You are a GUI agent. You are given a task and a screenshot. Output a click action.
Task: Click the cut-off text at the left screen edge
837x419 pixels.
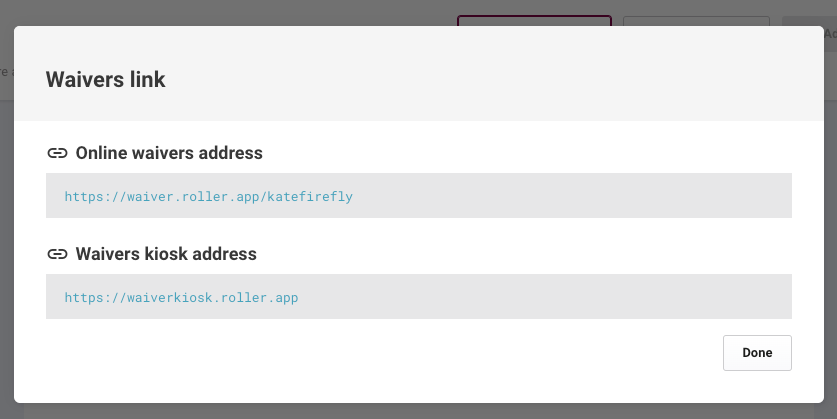(6, 72)
